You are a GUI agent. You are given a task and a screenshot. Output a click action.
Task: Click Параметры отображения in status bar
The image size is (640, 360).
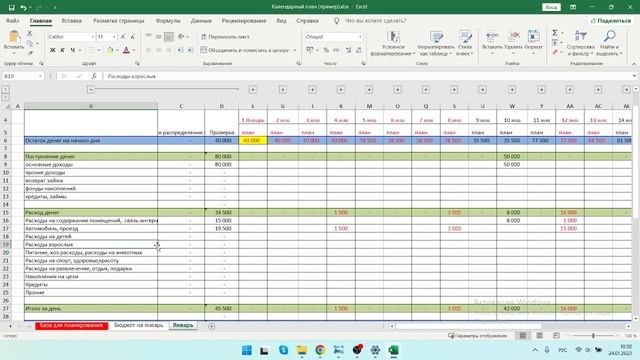pos(478,336)
